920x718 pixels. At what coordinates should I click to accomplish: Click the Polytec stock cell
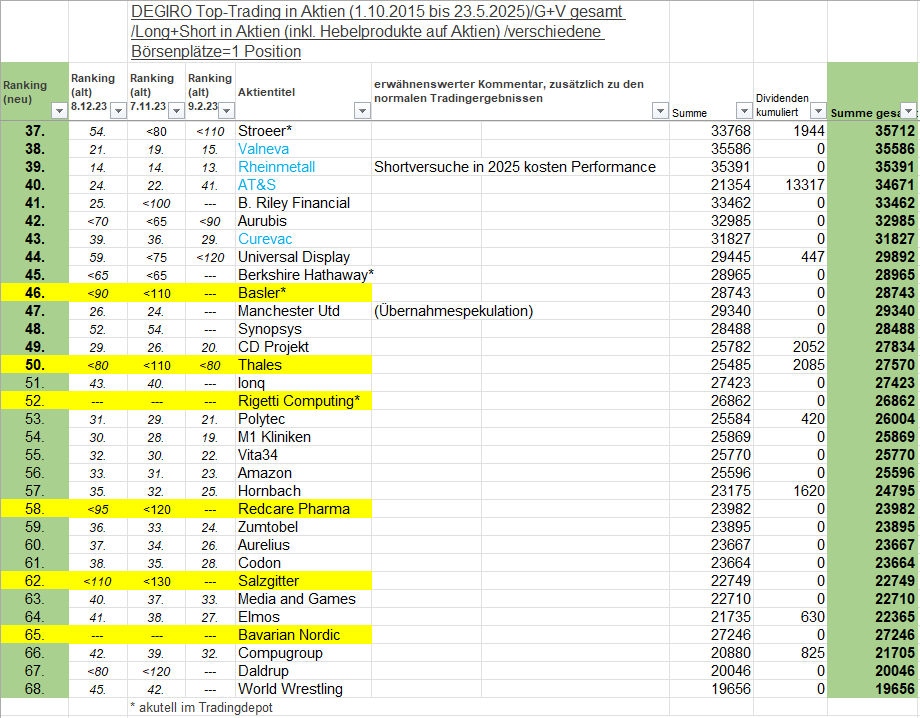303,419
